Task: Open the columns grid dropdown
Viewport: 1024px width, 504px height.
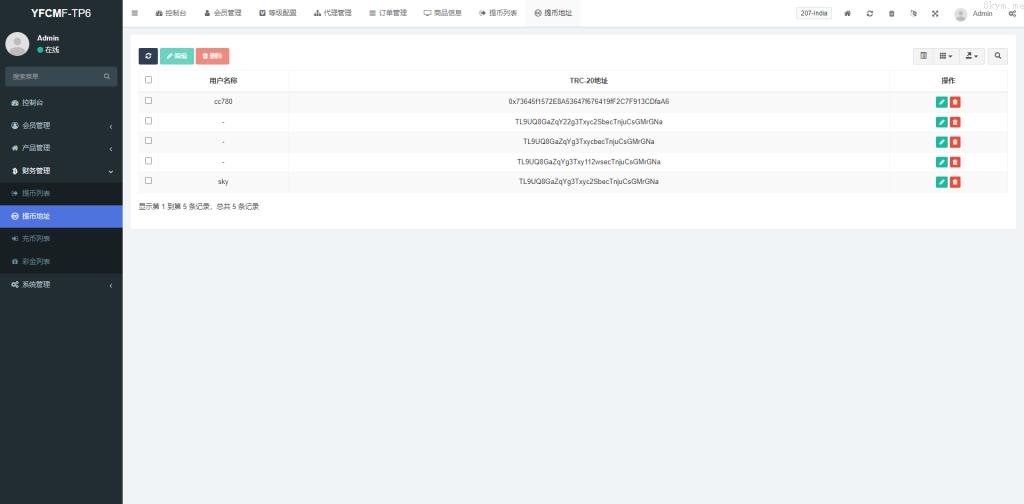Action: coord(946,56)
